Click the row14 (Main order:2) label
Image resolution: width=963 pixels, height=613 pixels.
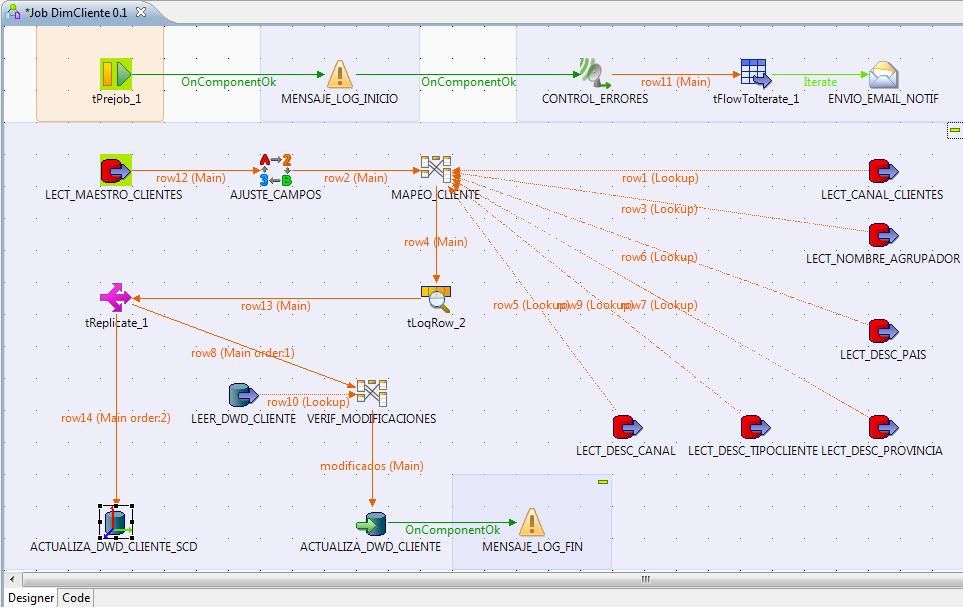115,418
